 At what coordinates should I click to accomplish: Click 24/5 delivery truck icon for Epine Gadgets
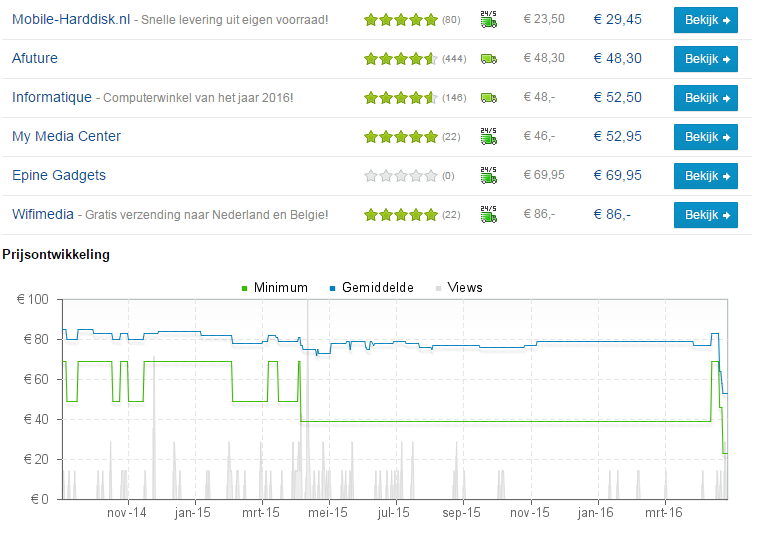(489, 175)
